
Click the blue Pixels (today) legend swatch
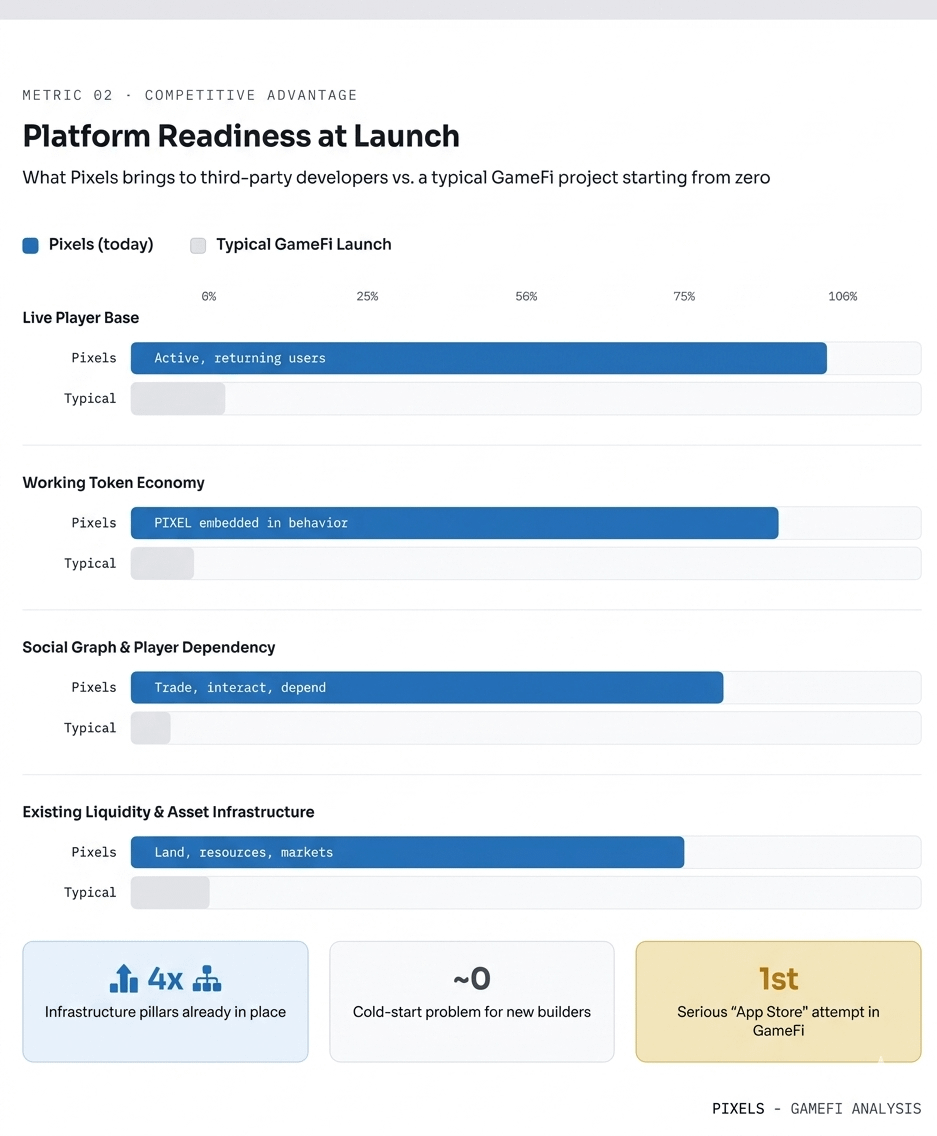[30, 246]
